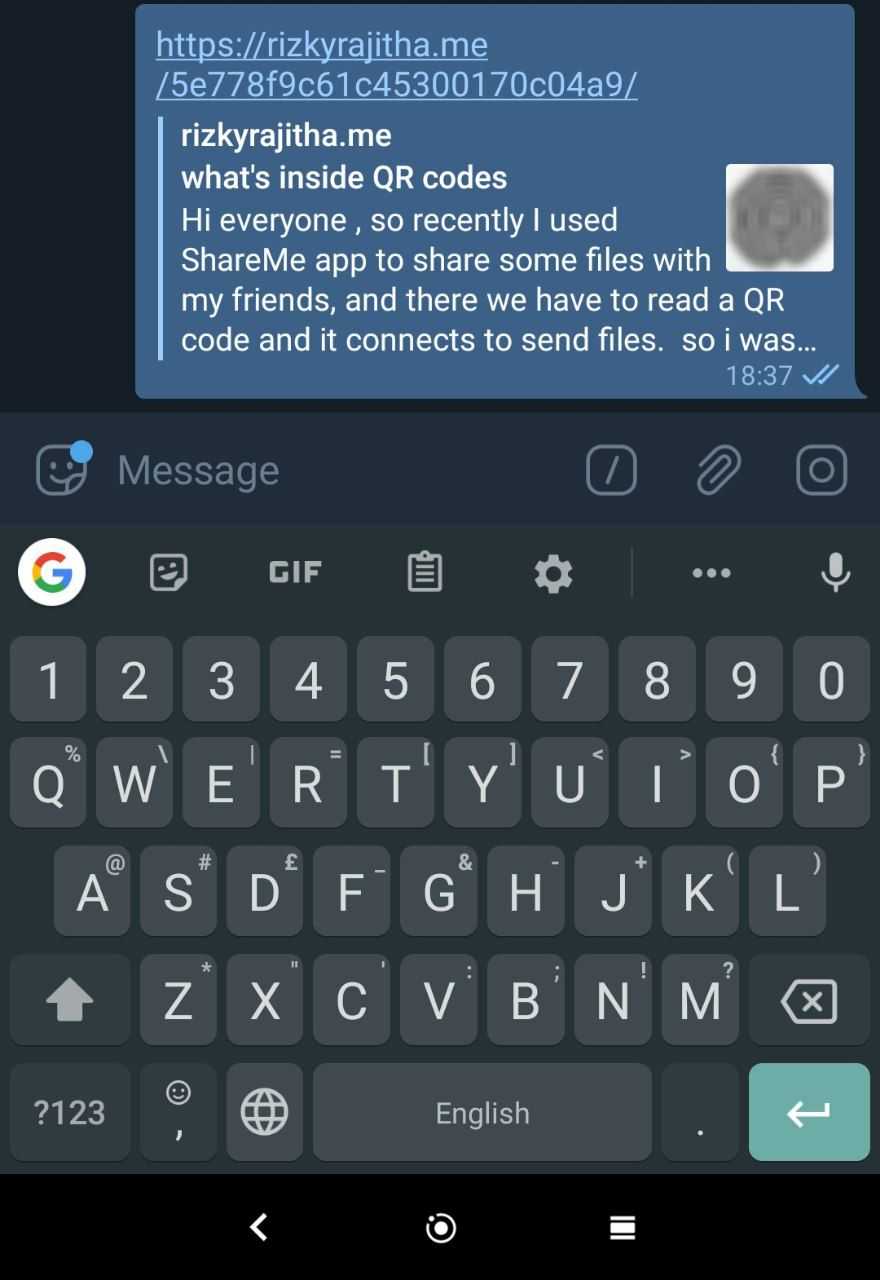Open GIF search on the keyboard
The height and width of the screenshot is (1280, 880).
(x=295, y=572)
